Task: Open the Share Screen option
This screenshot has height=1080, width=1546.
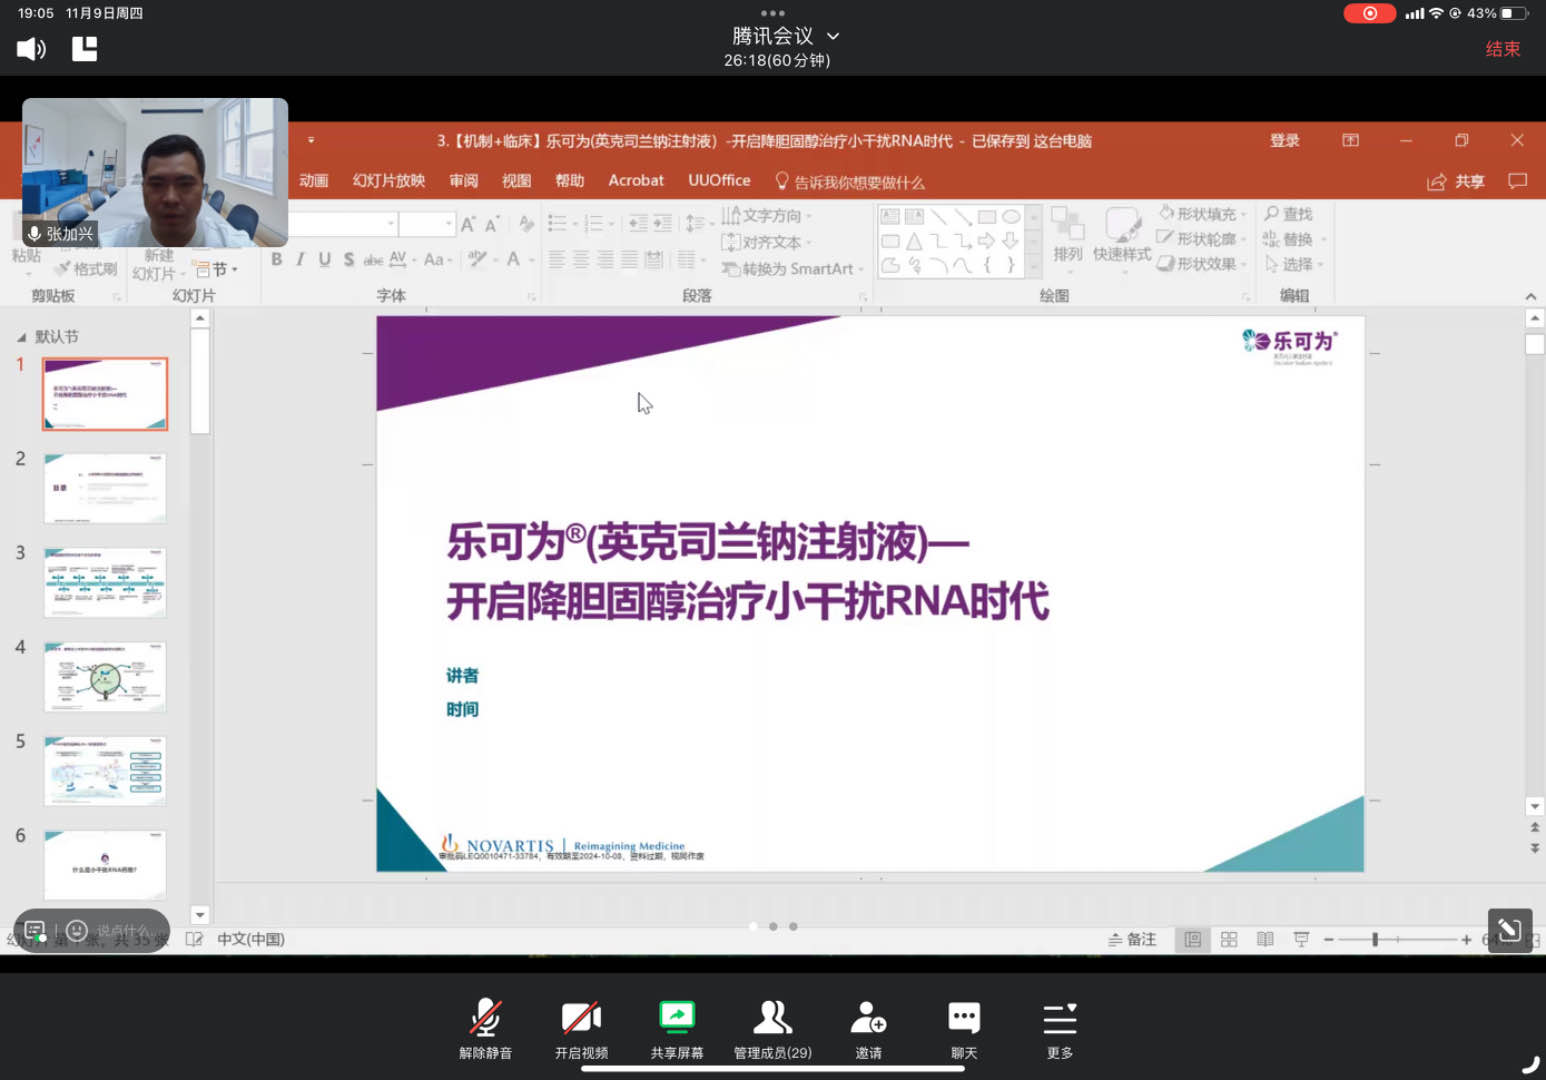Action: (677, 1029)
